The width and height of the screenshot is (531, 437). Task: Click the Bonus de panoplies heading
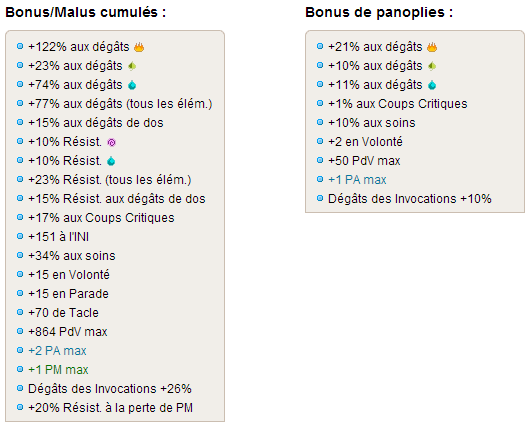click(x=379, y=12)
